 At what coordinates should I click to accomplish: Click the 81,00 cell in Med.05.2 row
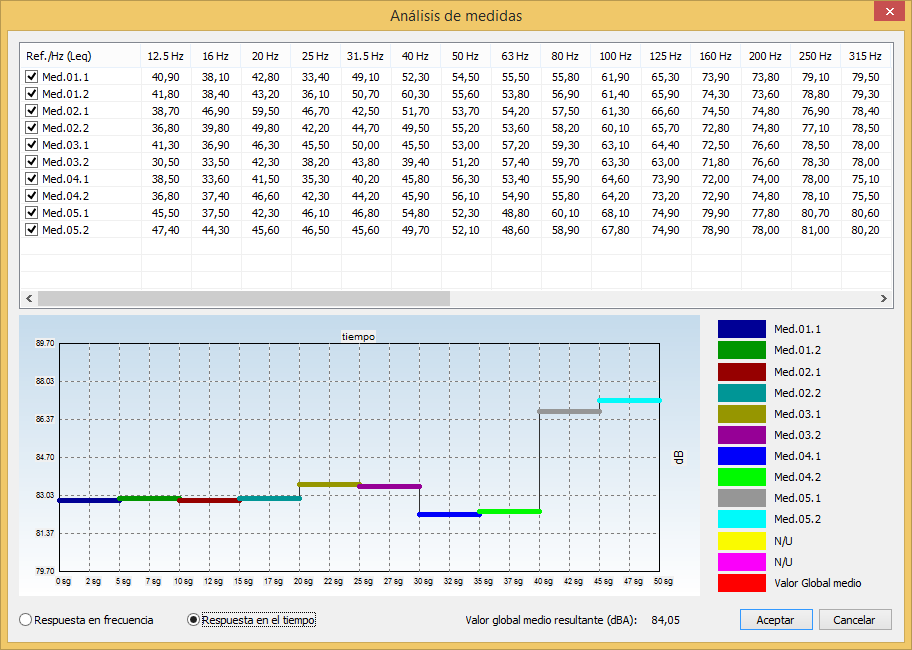(x=815, y=230)
